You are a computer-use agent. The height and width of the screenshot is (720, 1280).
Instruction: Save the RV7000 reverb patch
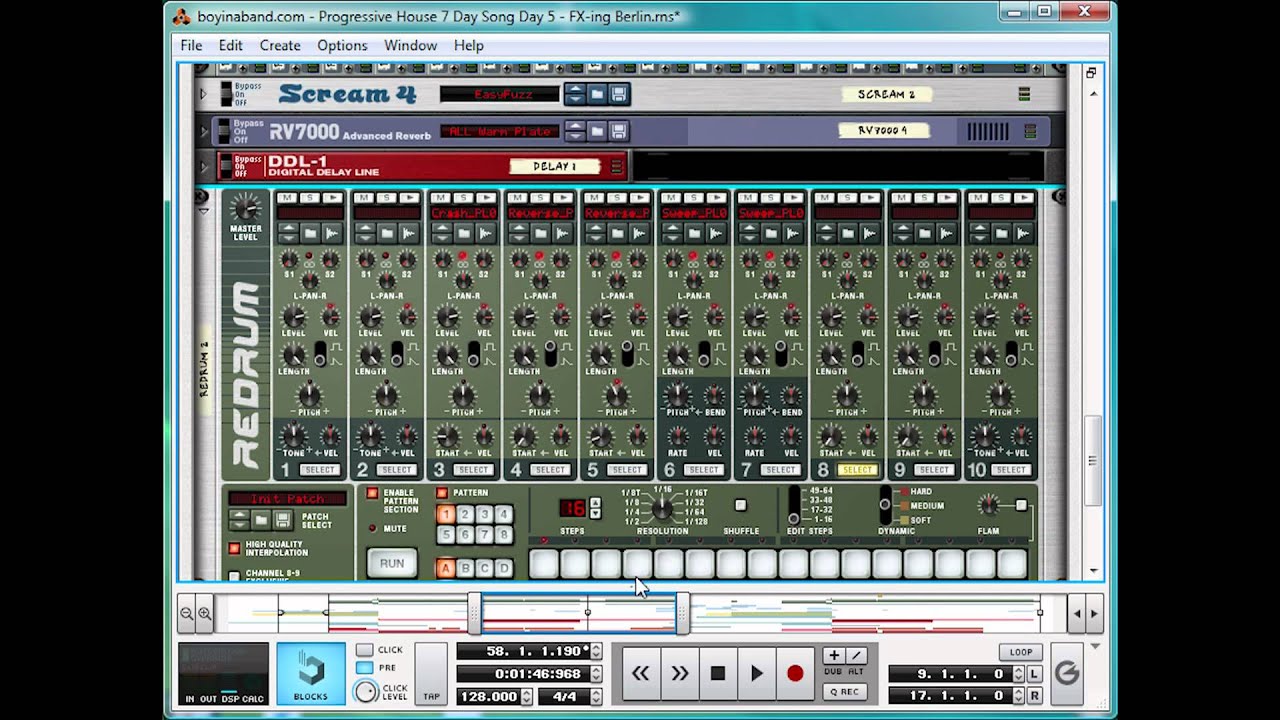tap(618, 131)
